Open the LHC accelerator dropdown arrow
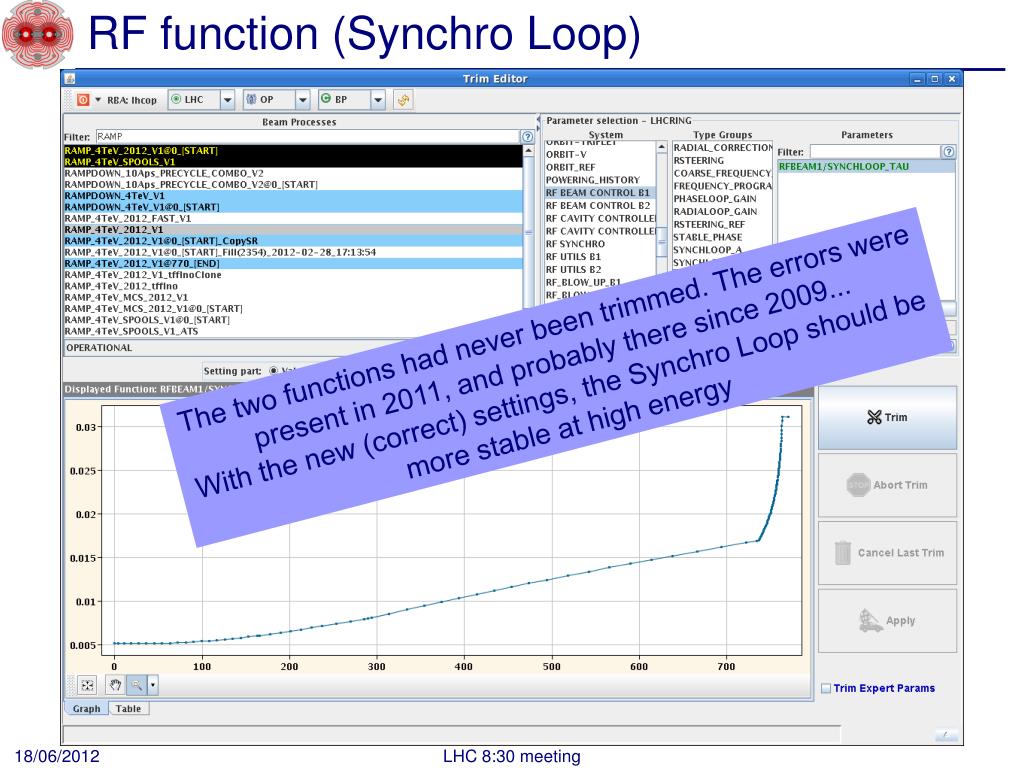Image resolution: width=1024 pixels, height=768 pixels. pyautogui.click(x=227, y=100)
